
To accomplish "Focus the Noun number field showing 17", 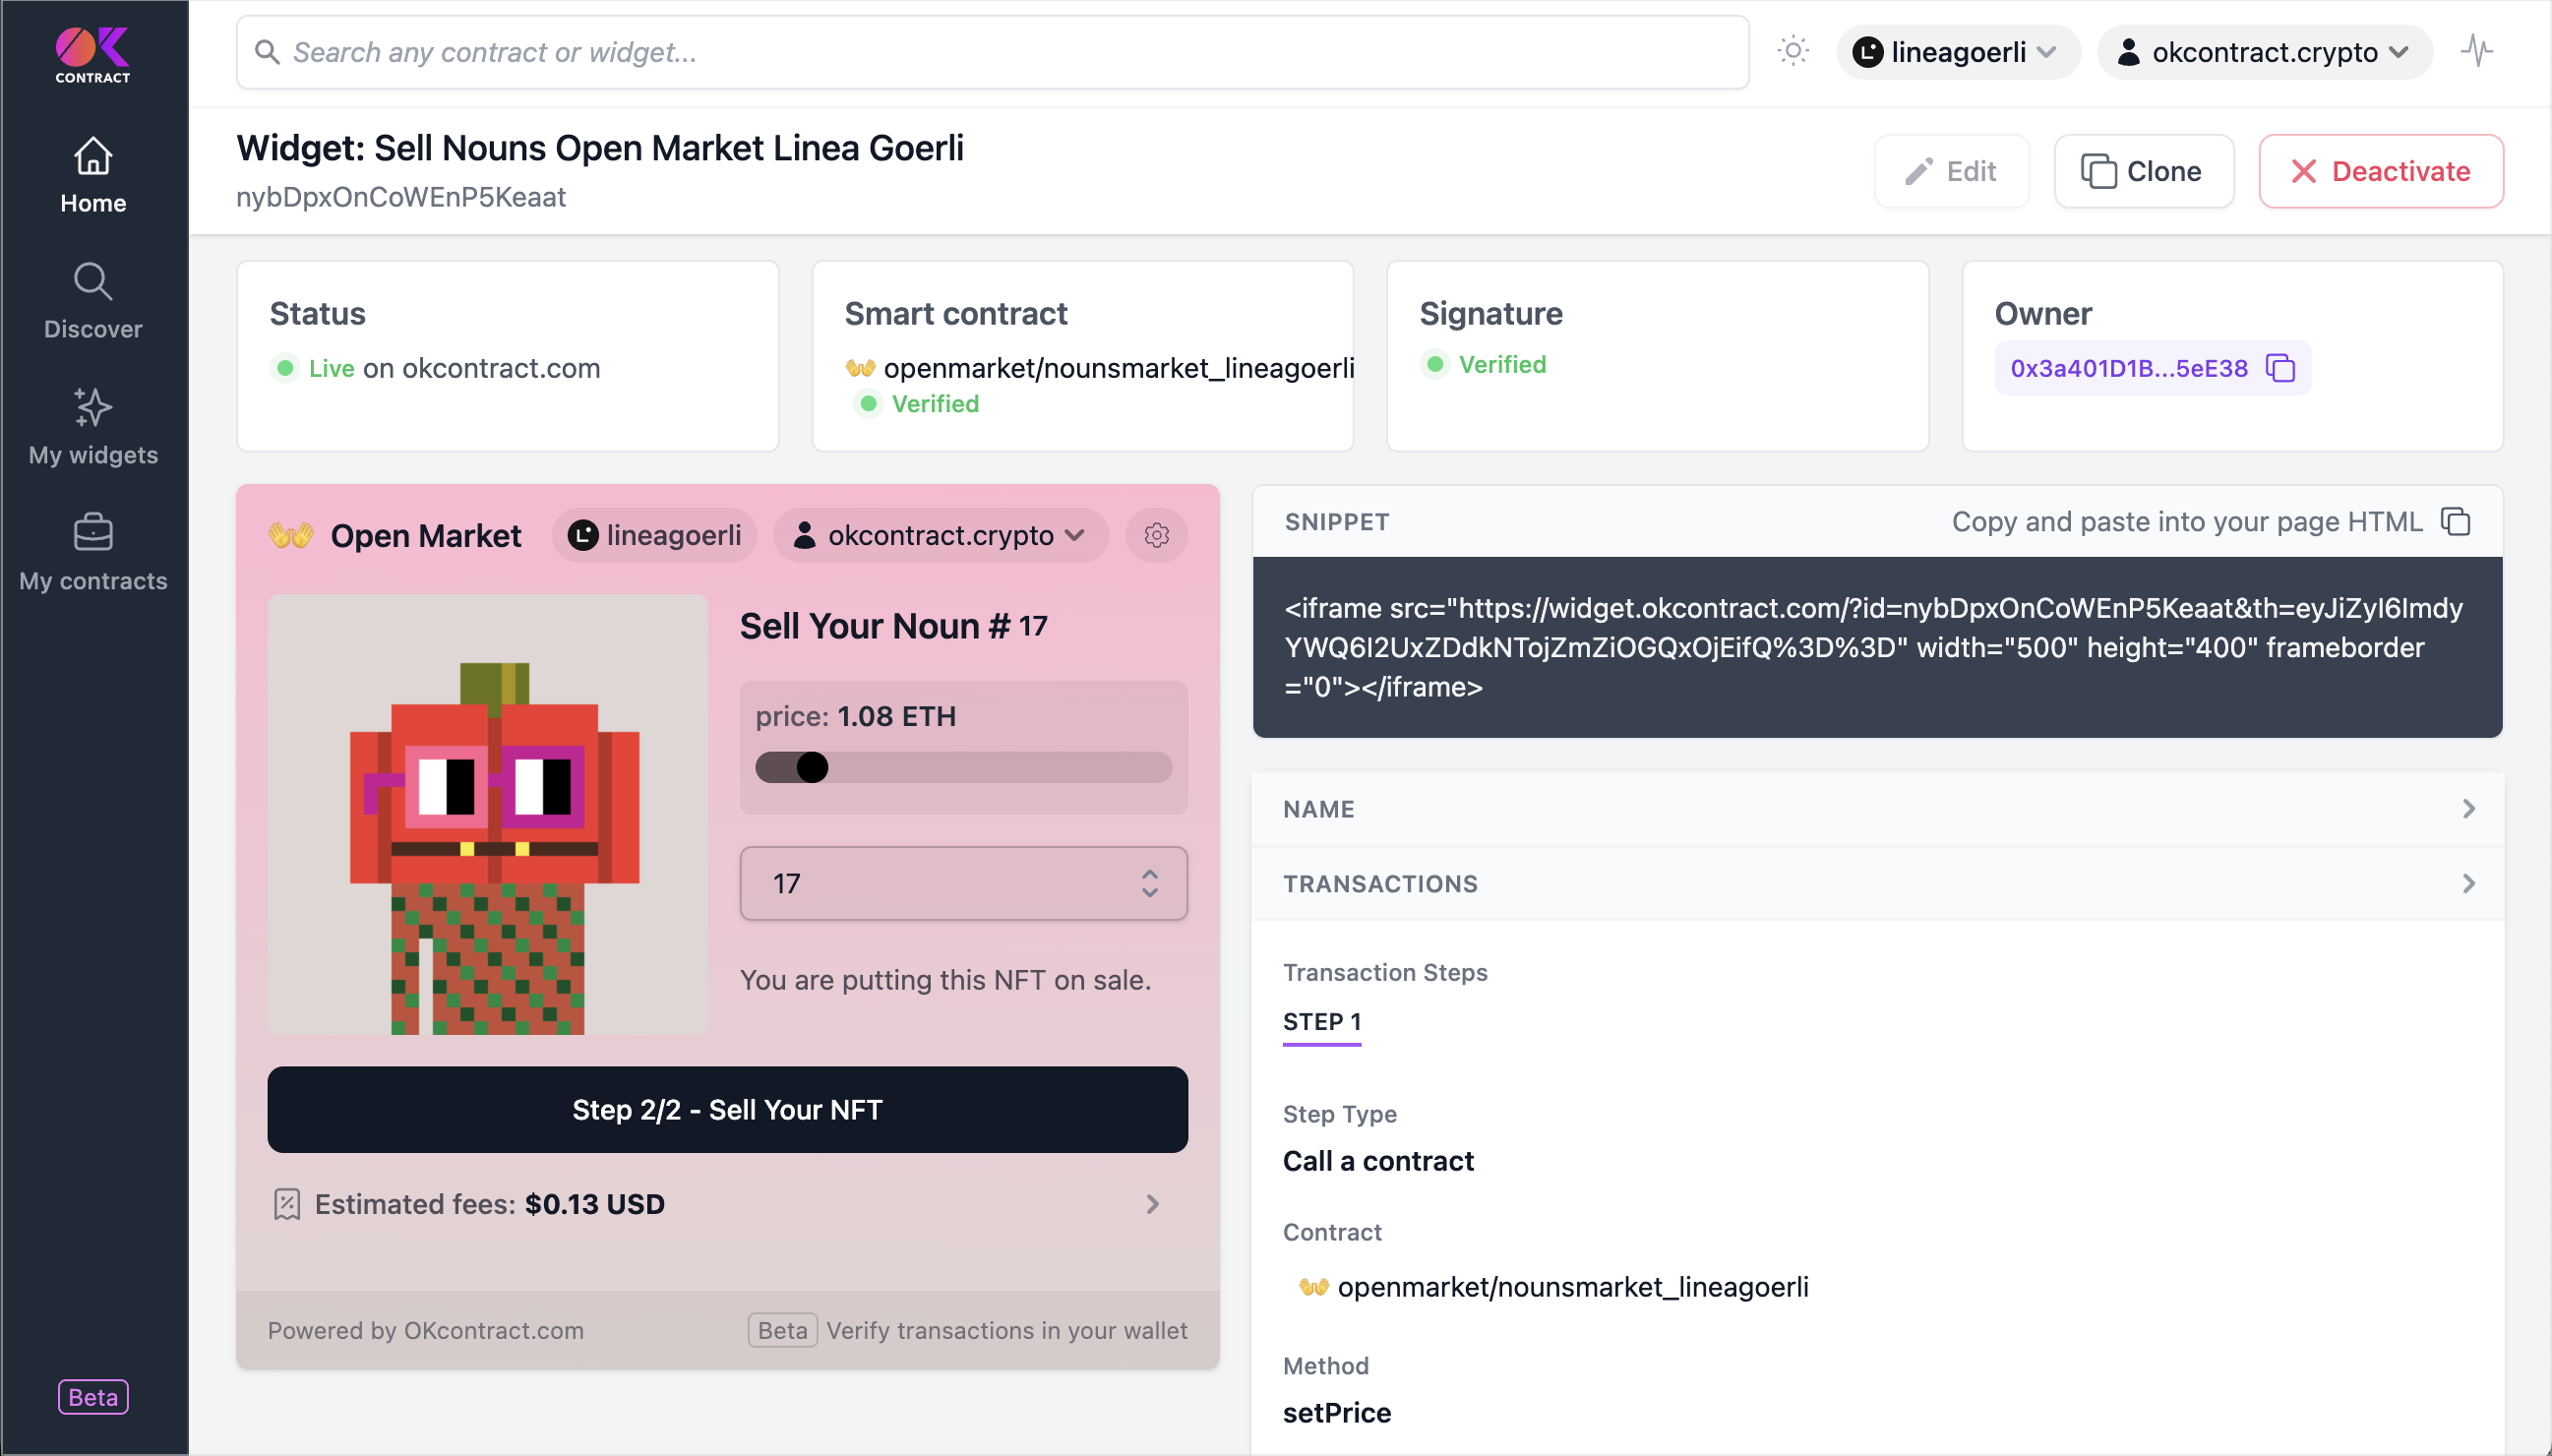I will (963, 883).
